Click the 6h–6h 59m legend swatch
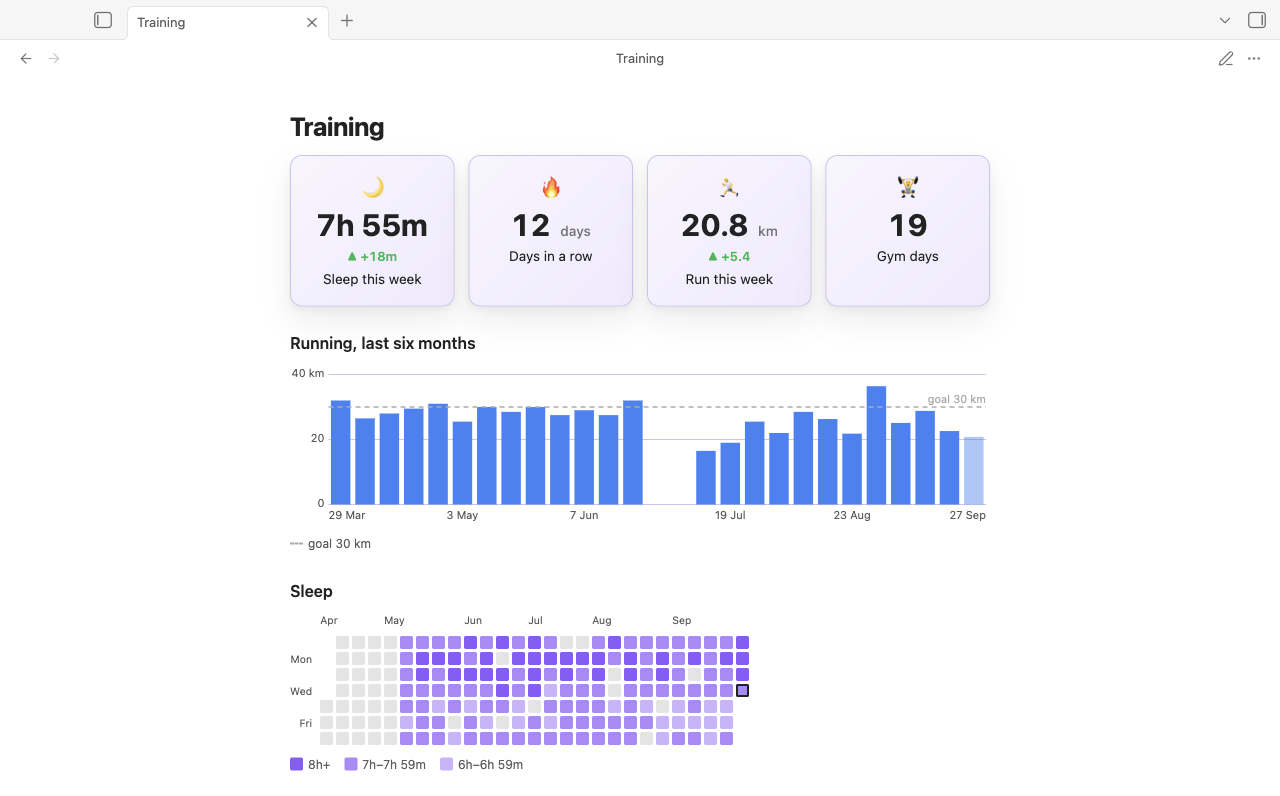Image resolution: width=1280 pixels, height=796 pixels. click(x=447, y=764)
